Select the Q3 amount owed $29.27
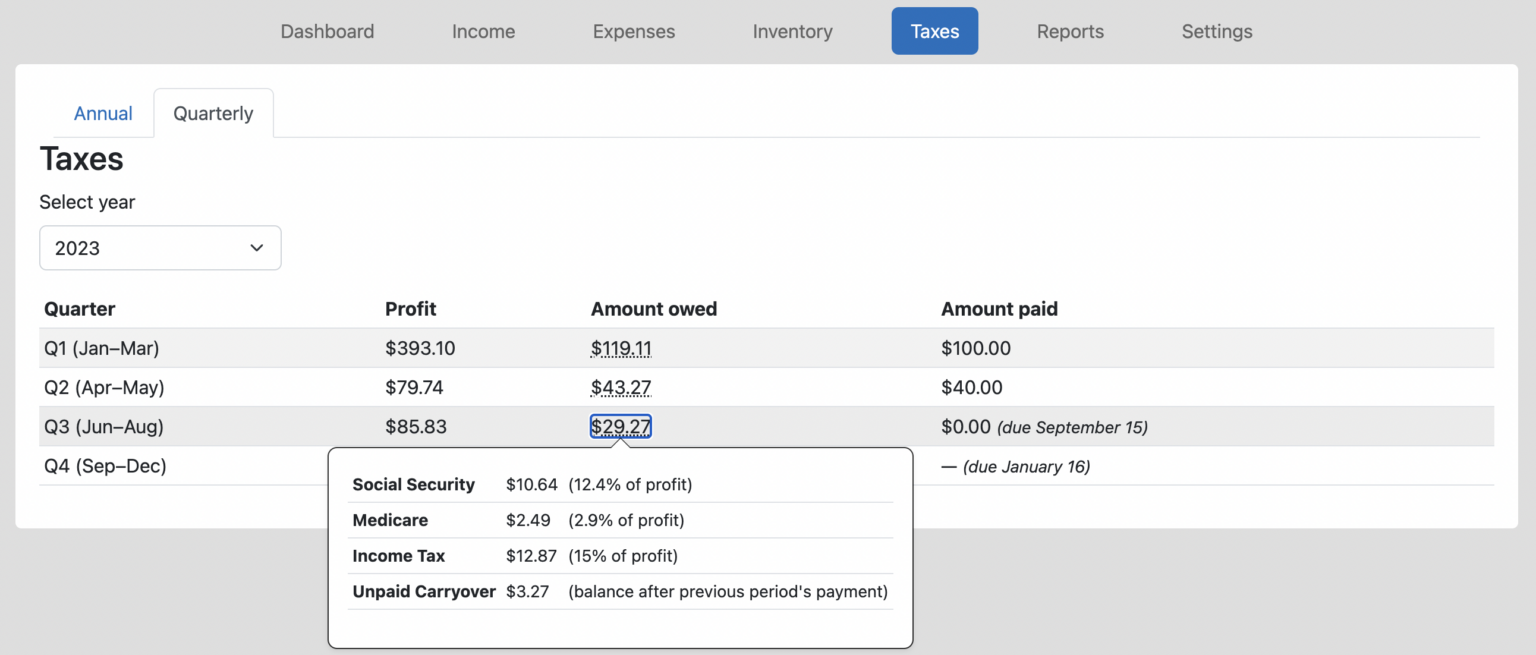1536x655 pixels. [x=621, y=426]
